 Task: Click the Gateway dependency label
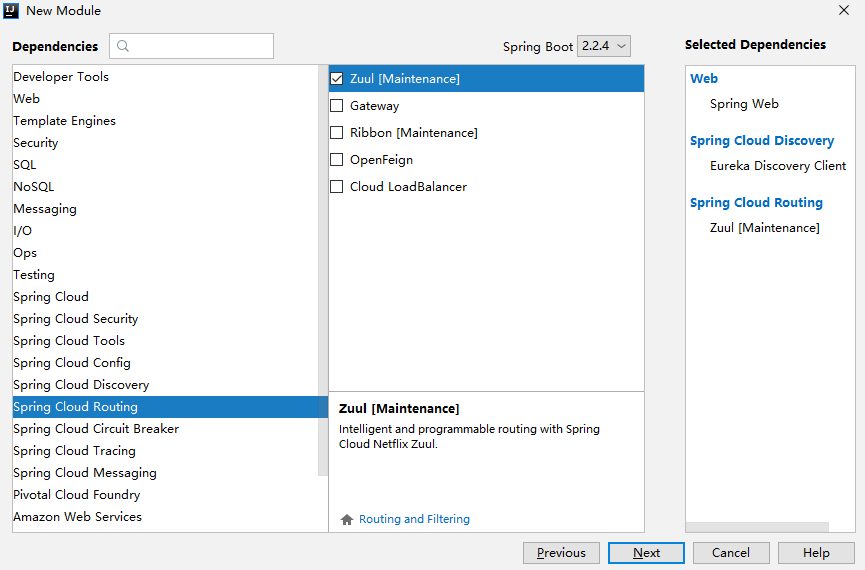[x=375, y=106]
